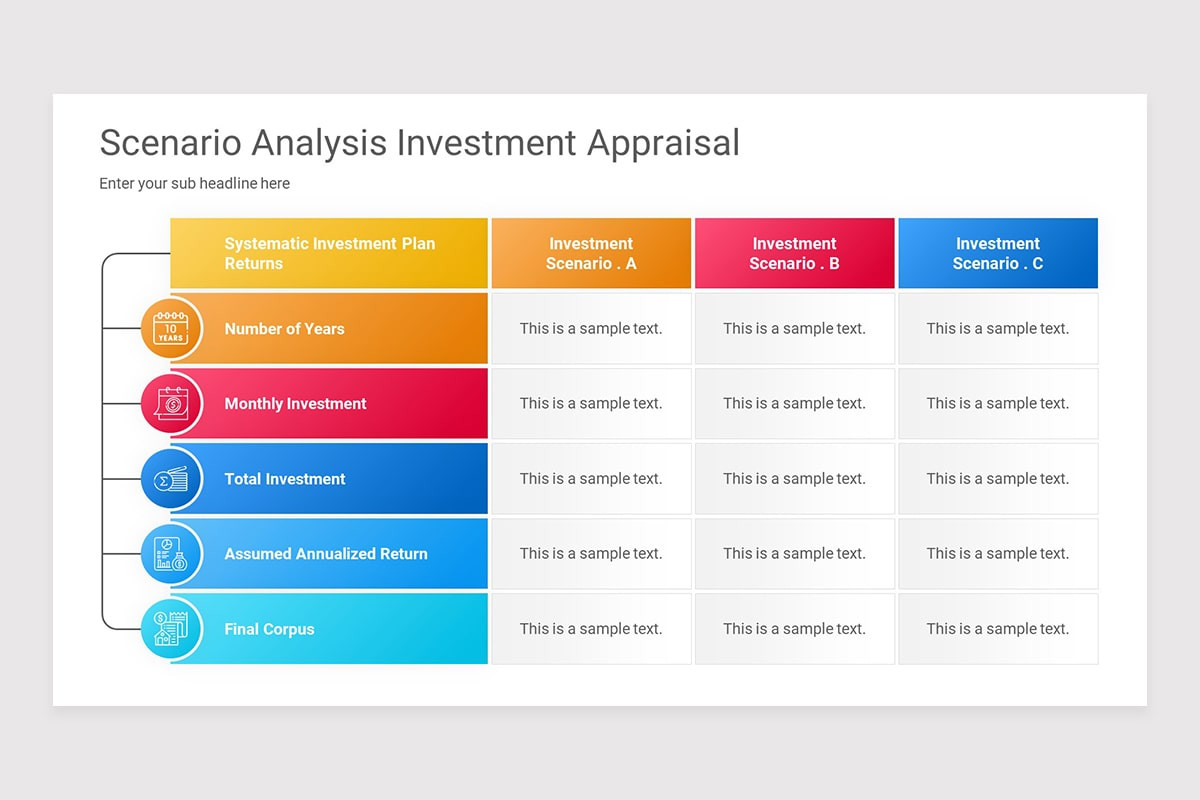
Task: Click the Monthly Investment row label
Action: [x=295, y=404]
